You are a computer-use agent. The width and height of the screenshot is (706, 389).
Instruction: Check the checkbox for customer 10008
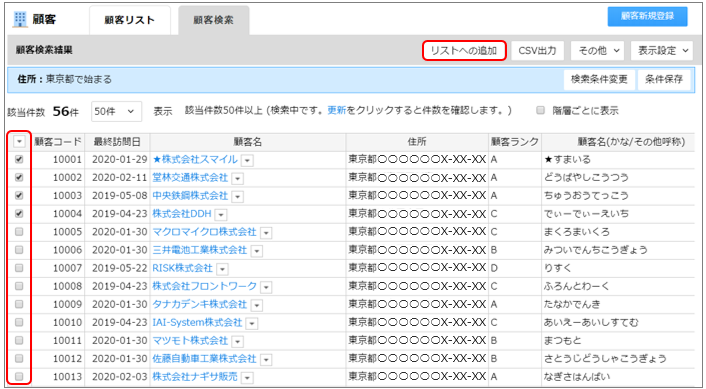[19, 285]
